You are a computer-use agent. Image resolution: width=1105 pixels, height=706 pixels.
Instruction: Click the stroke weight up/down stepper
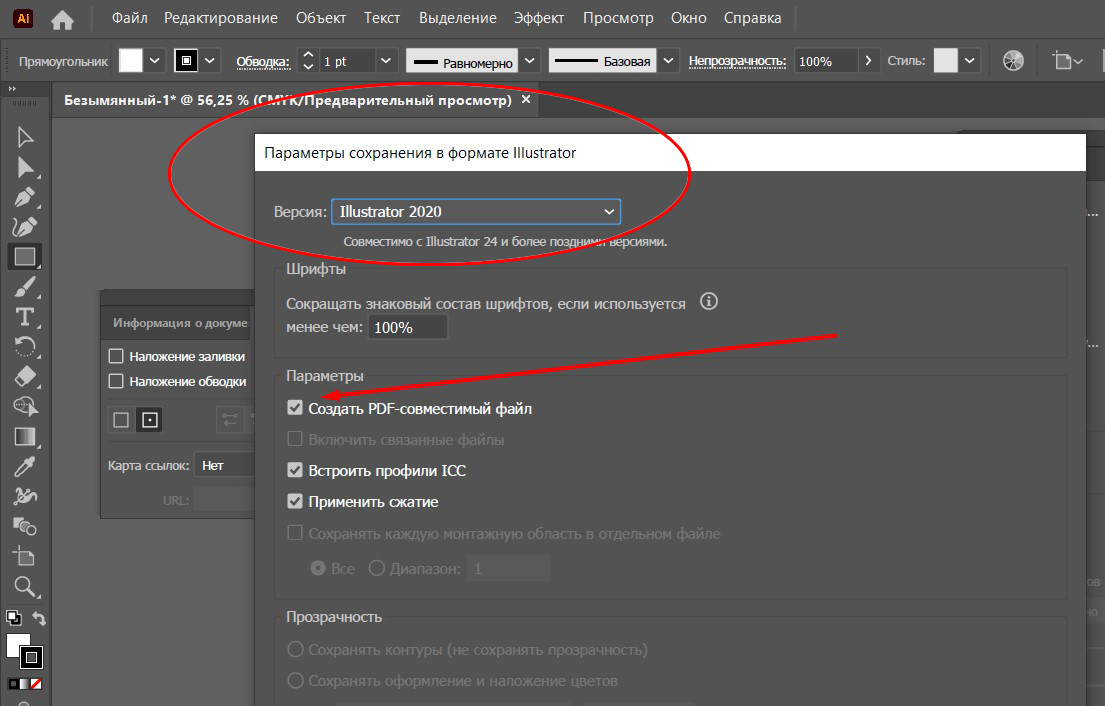click(308, 61)
